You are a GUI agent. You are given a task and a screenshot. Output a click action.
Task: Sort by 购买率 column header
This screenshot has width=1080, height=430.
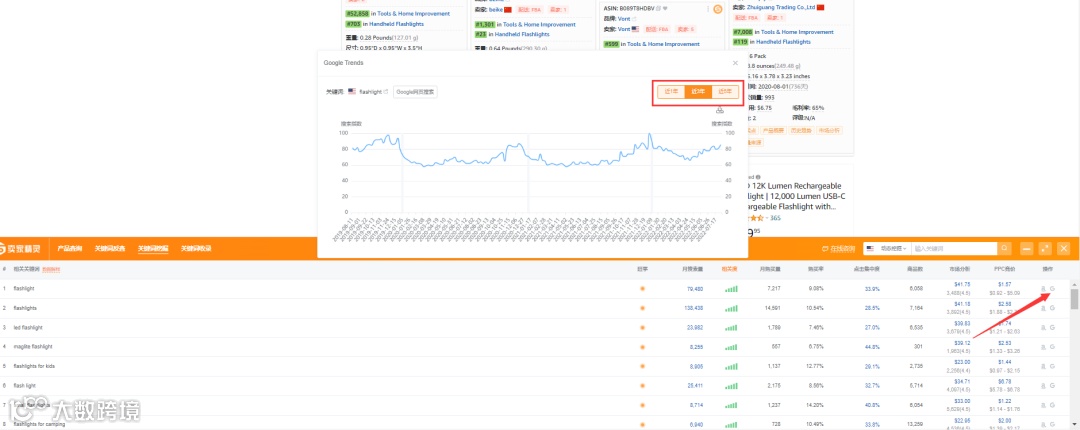tap(816, 269)
